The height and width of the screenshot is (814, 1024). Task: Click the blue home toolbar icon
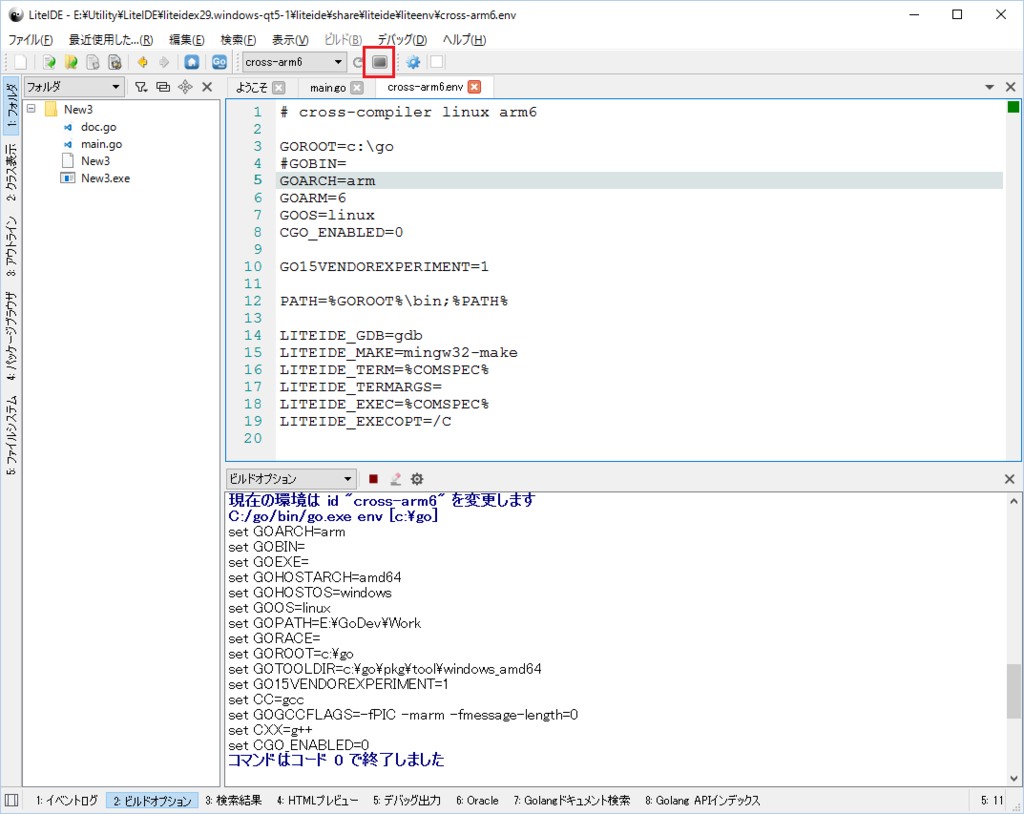coord(191,62)
